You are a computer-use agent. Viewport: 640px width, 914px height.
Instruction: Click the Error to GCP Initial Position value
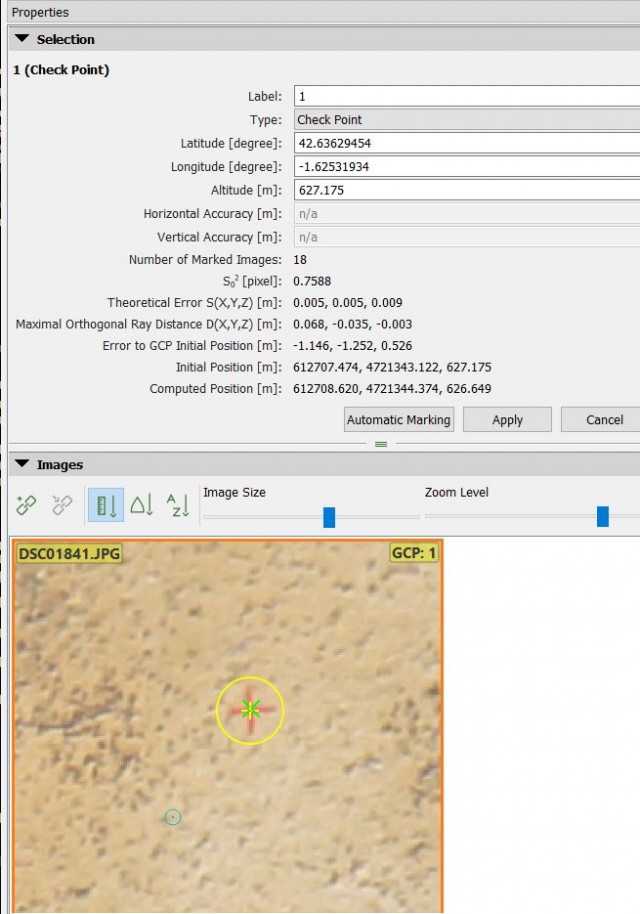coord(353,346)
